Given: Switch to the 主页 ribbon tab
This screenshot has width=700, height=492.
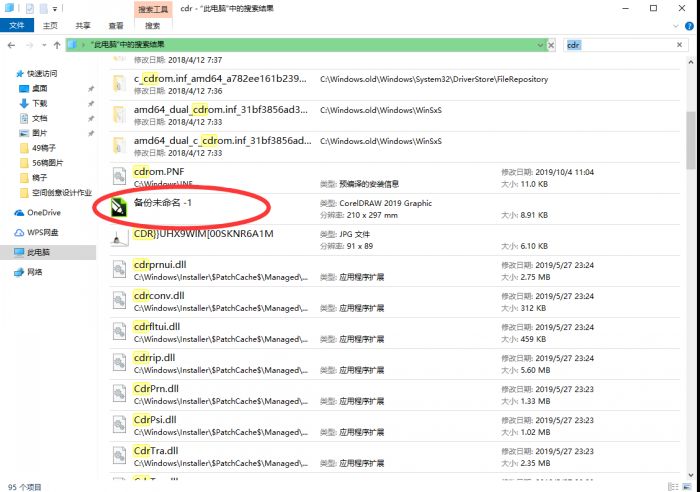Looking at the screenshot, I should (x=50, y=25).
